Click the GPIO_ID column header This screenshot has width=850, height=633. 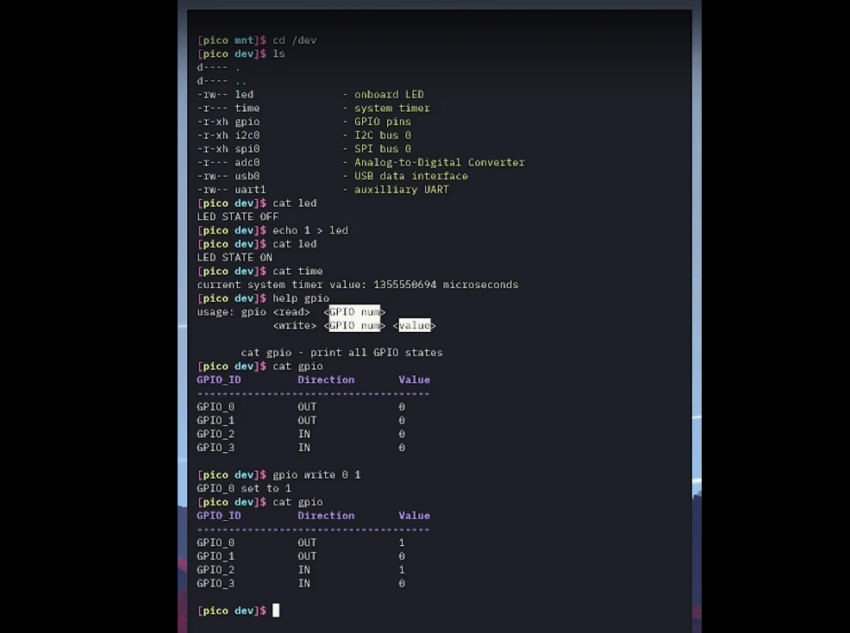click(x=218, y=379)
